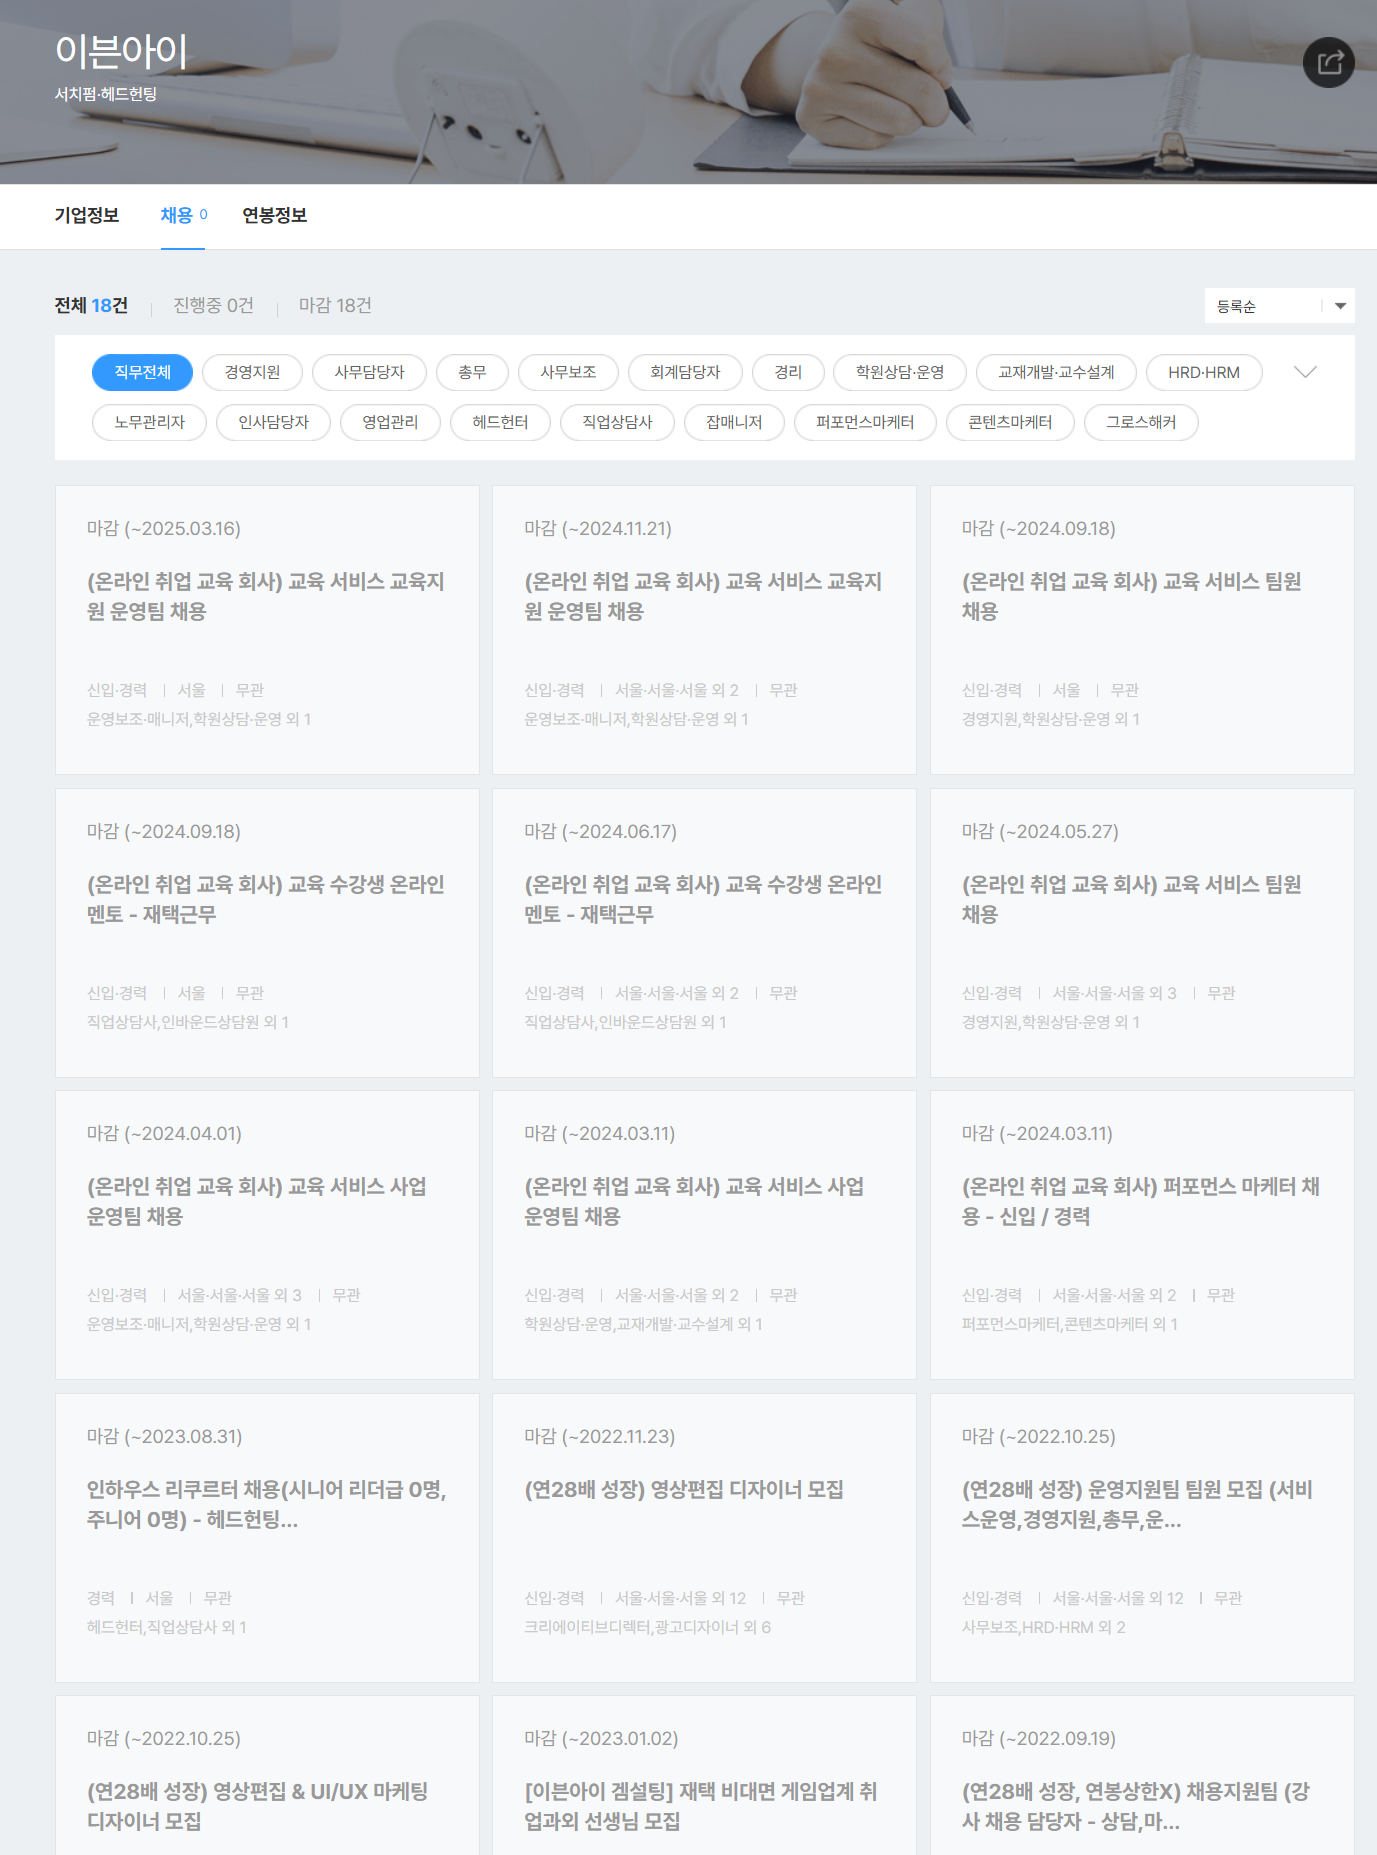Switch to the 기업정보 tab
The width and height of the screenshot is (1377, 1855).
[87, 215]
